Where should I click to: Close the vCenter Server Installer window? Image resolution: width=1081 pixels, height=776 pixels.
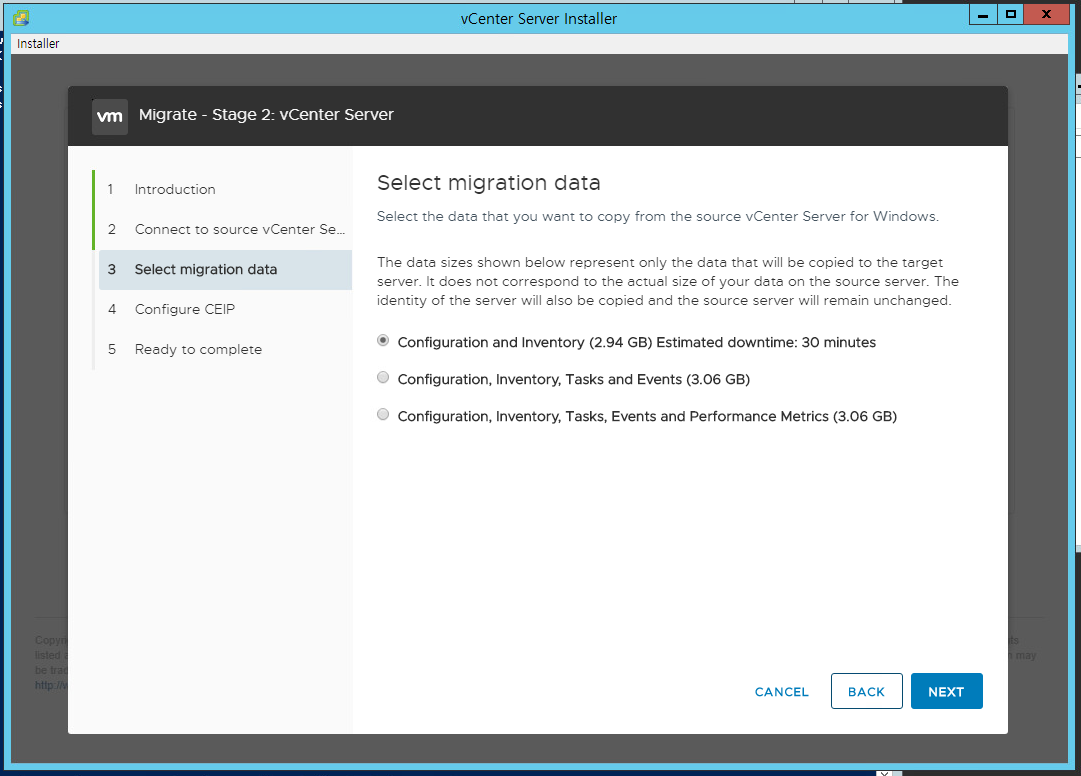pyautogui.click(x=1046, y=14)
